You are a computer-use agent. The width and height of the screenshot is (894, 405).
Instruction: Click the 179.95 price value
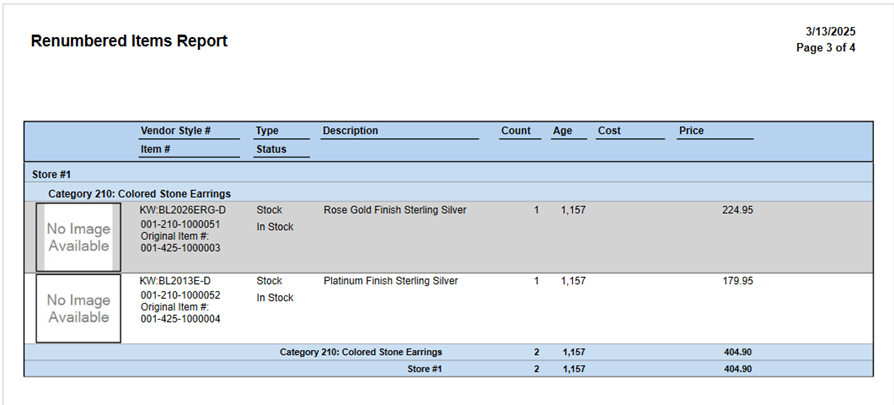coord(737,281)
